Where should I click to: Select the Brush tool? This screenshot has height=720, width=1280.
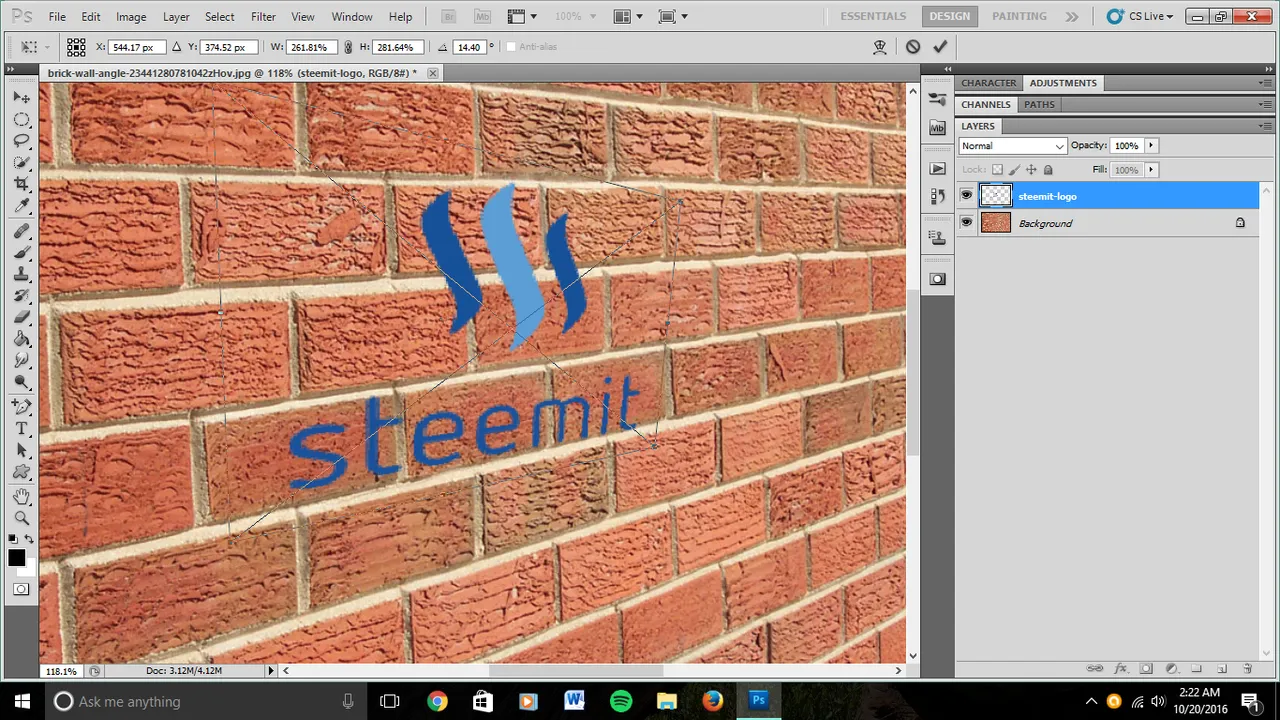21,253
